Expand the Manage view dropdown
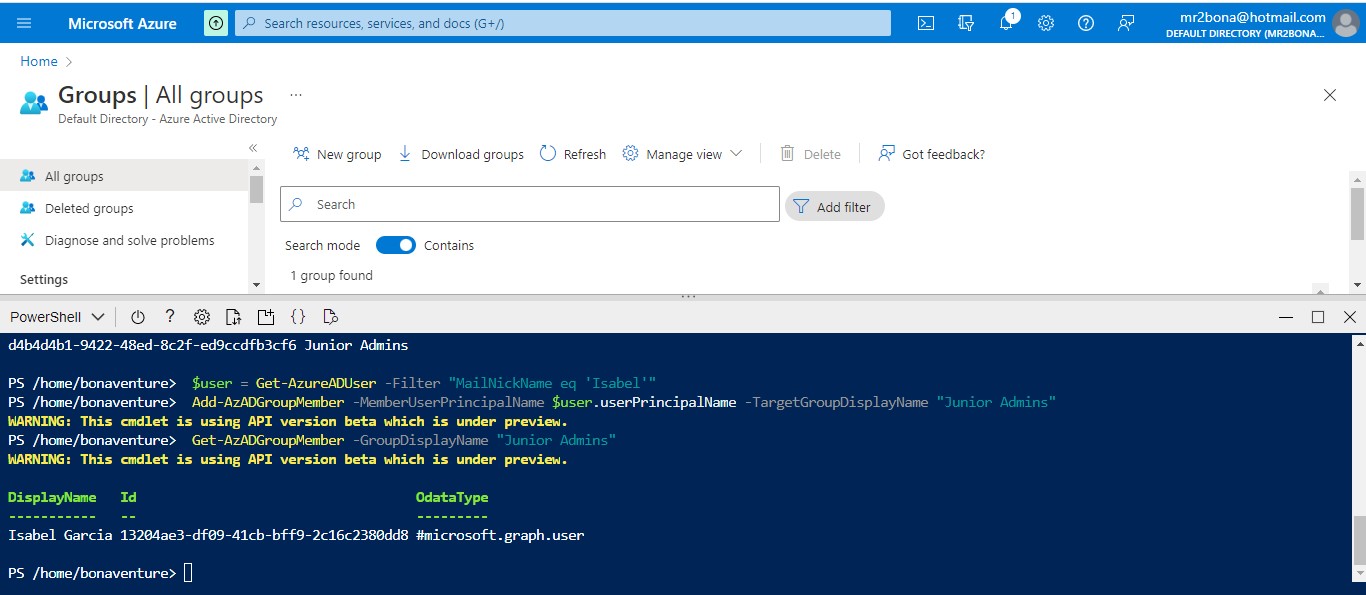The width and height of the screenshot is (1366, 595). [x=683, y=153]
